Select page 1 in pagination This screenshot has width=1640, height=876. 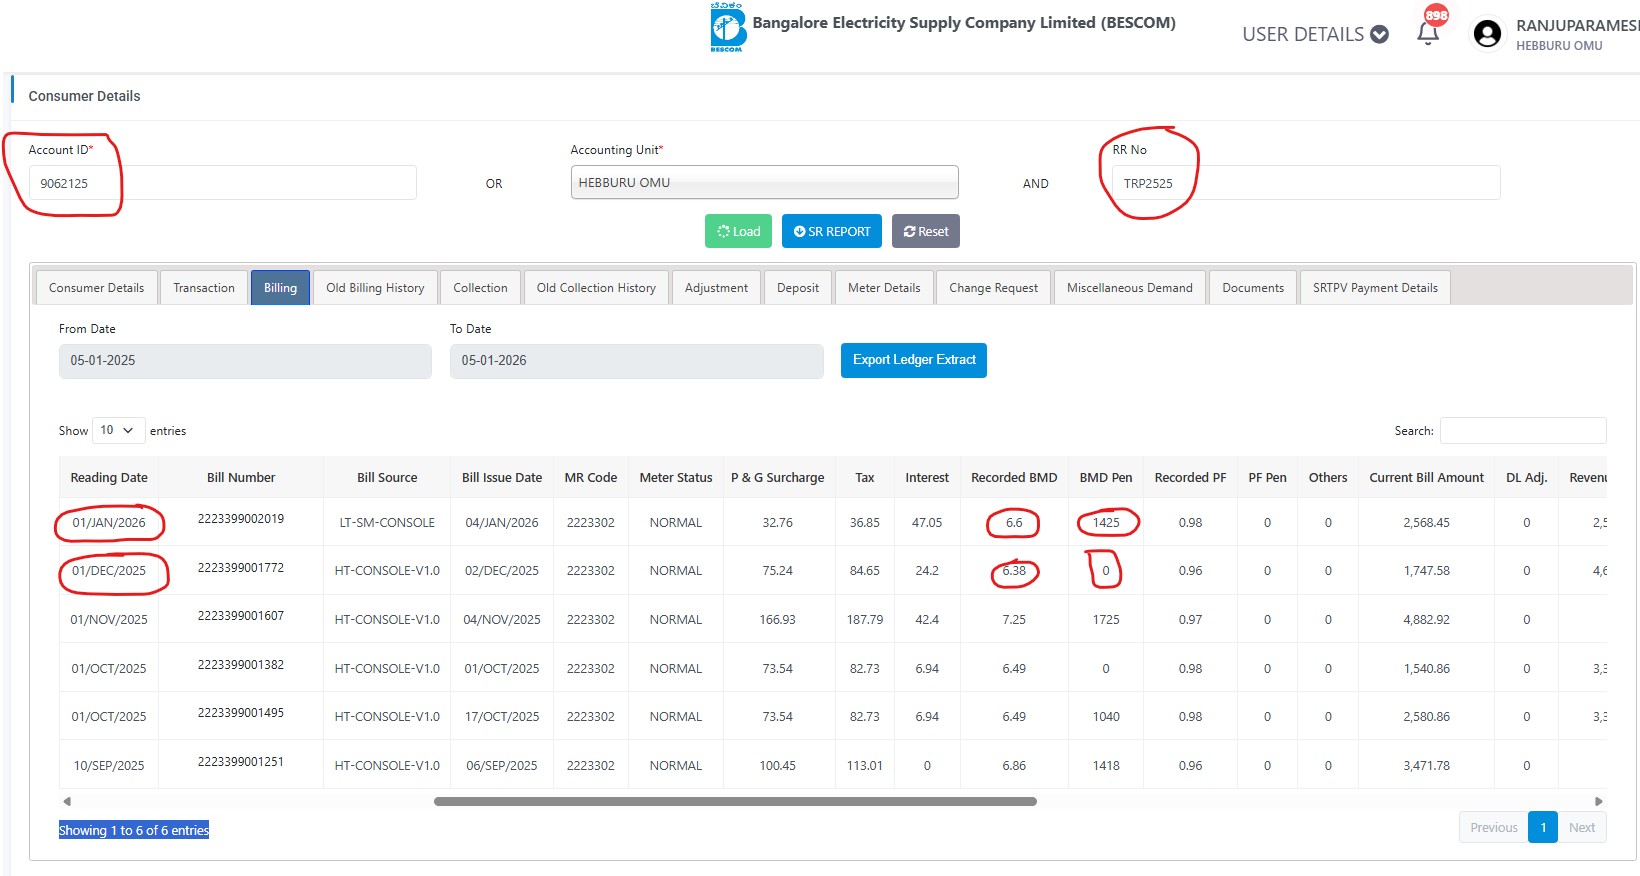pyautogui.click(x=1543, y=827)
